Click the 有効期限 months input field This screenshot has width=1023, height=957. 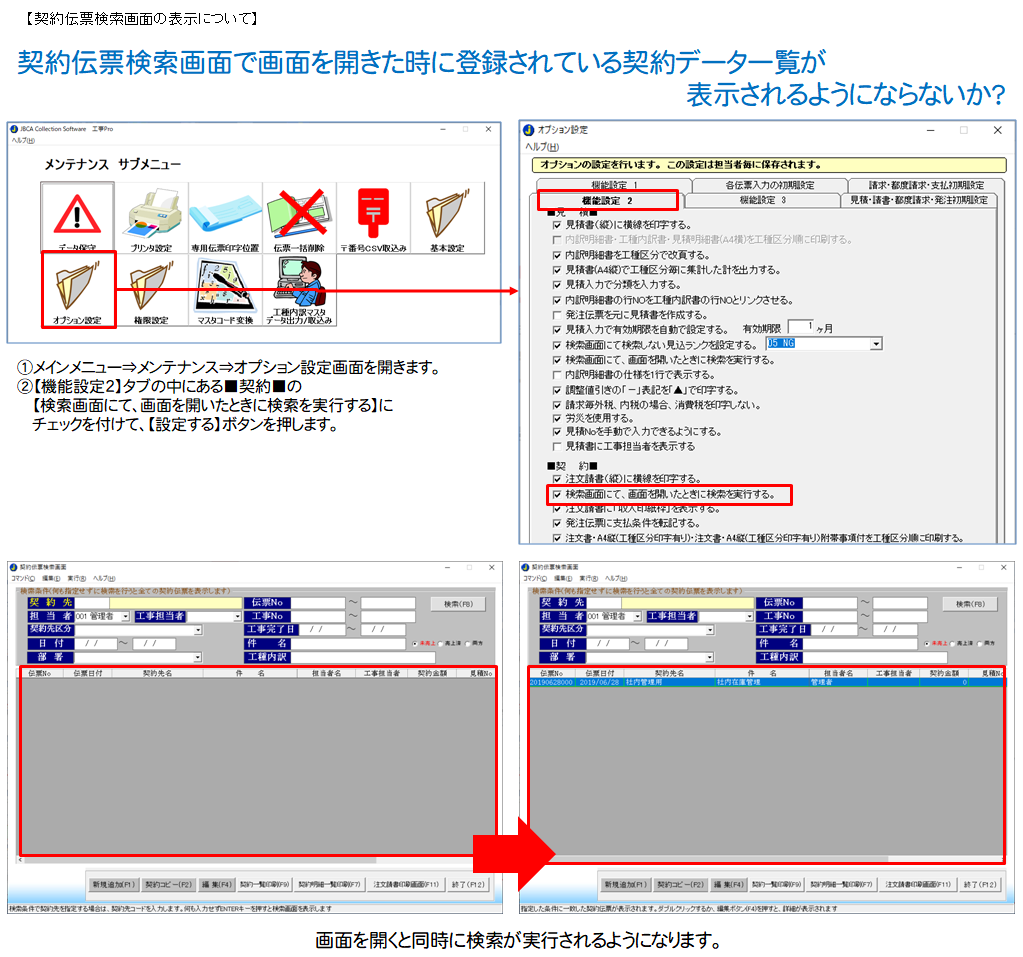pyautogui.click(x=801, y=327)
